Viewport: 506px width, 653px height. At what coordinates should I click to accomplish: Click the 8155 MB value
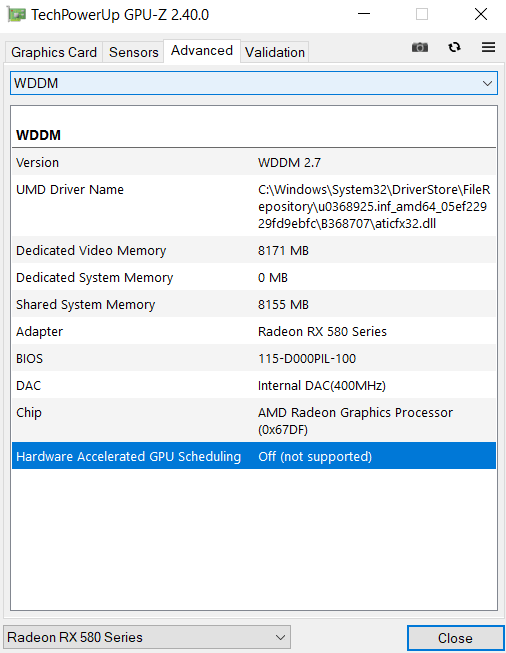tap(283, 305)
